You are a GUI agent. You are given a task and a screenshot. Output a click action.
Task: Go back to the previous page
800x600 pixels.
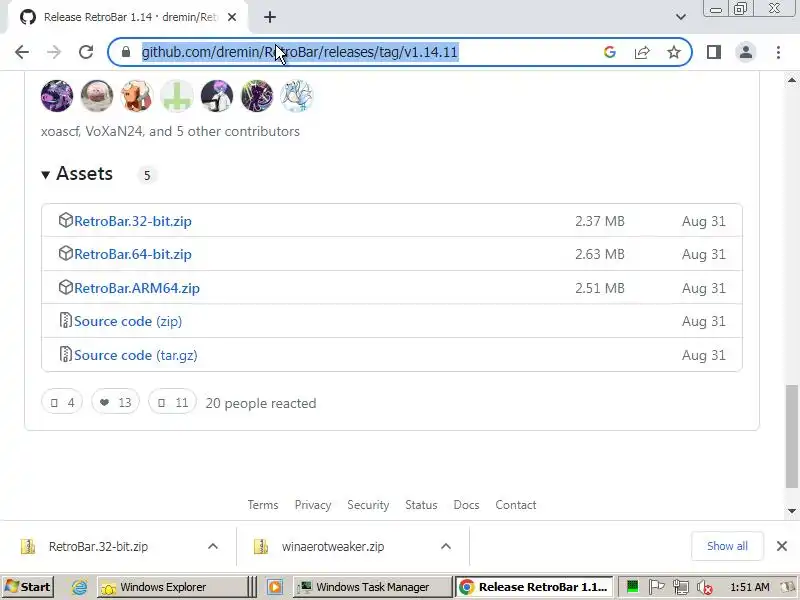22,52
